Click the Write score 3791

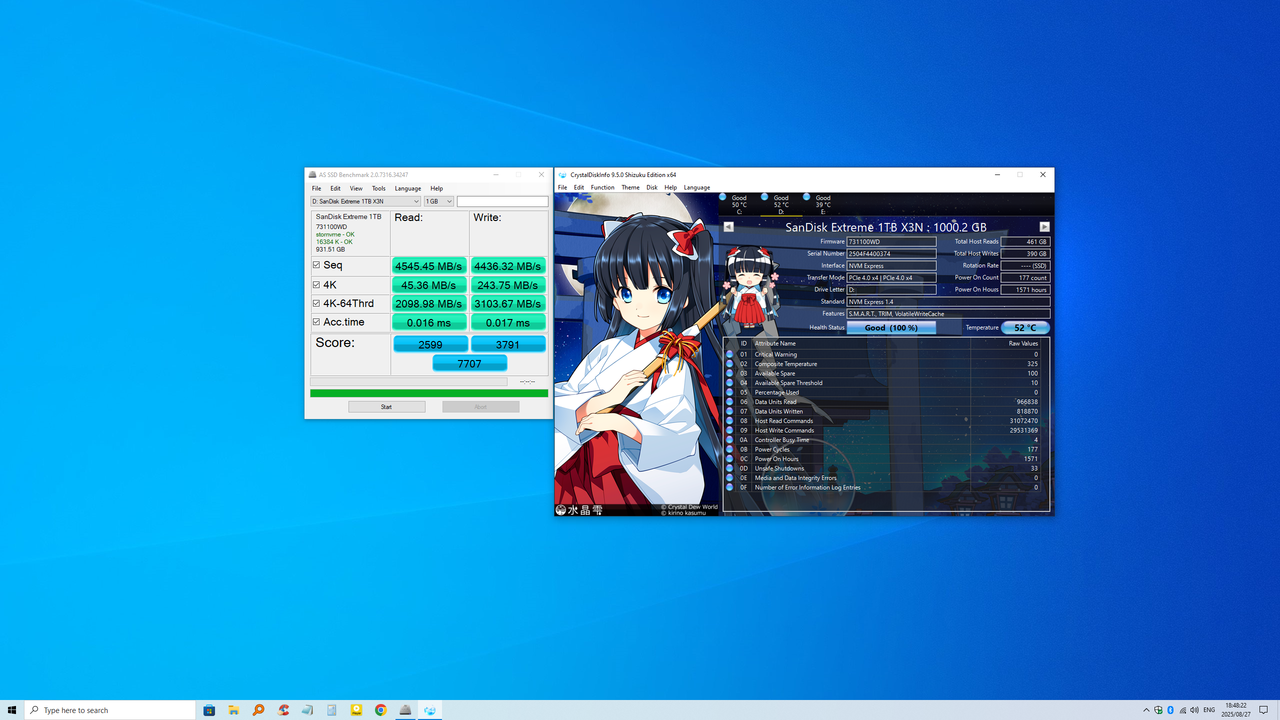coord(508,344)
